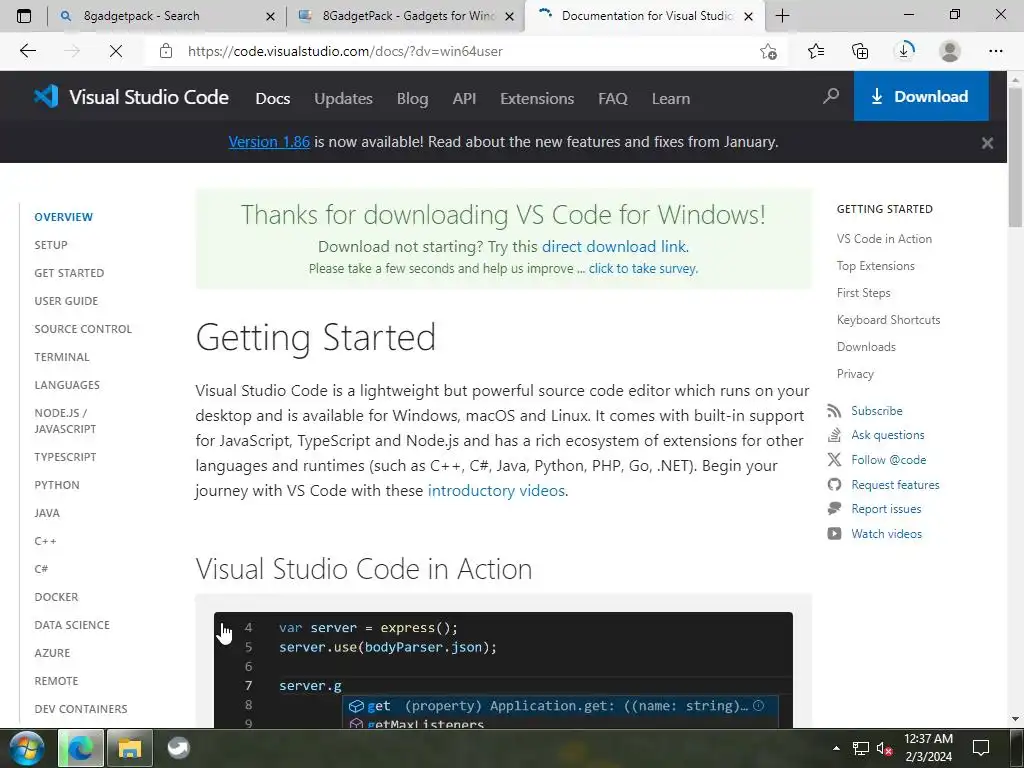1024x768 pixels.
Task: Click the YouTube icon beside Watch videos
Action: pos(834,534)
